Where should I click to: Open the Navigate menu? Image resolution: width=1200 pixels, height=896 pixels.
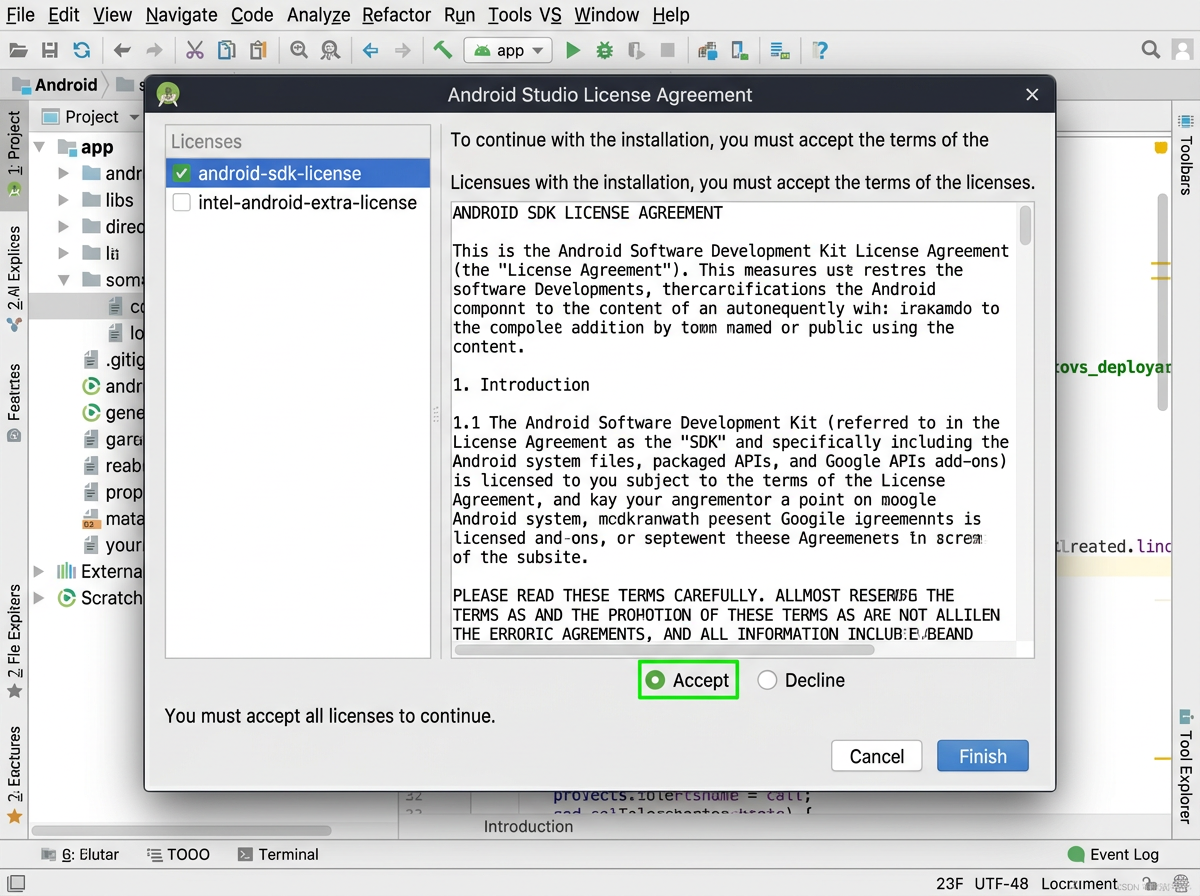181,15
